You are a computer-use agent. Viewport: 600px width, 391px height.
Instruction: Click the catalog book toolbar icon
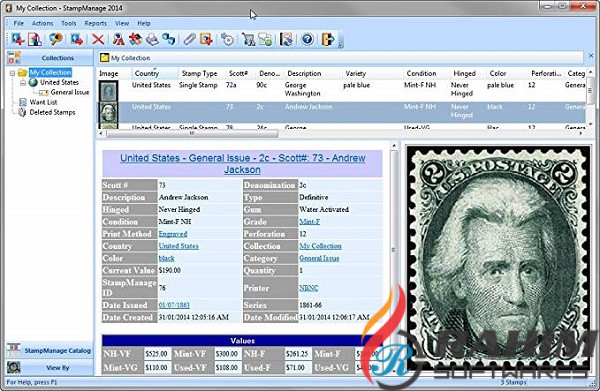[x=286, y=39]
